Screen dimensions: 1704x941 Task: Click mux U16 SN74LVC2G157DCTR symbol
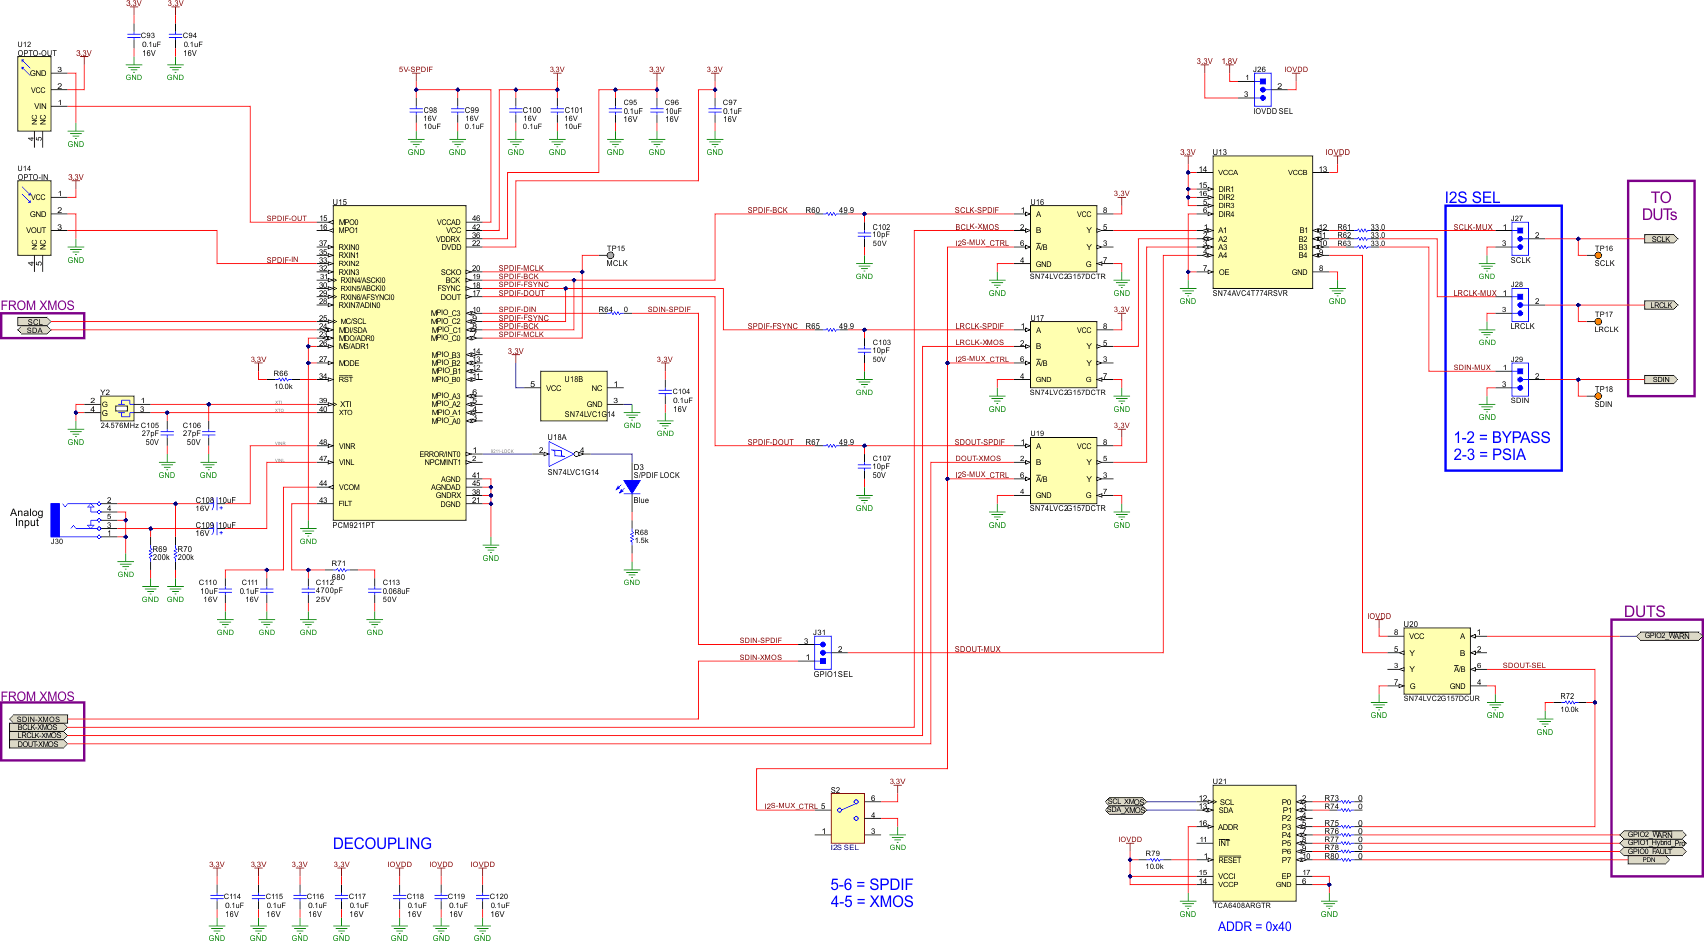click(1065, 240)
